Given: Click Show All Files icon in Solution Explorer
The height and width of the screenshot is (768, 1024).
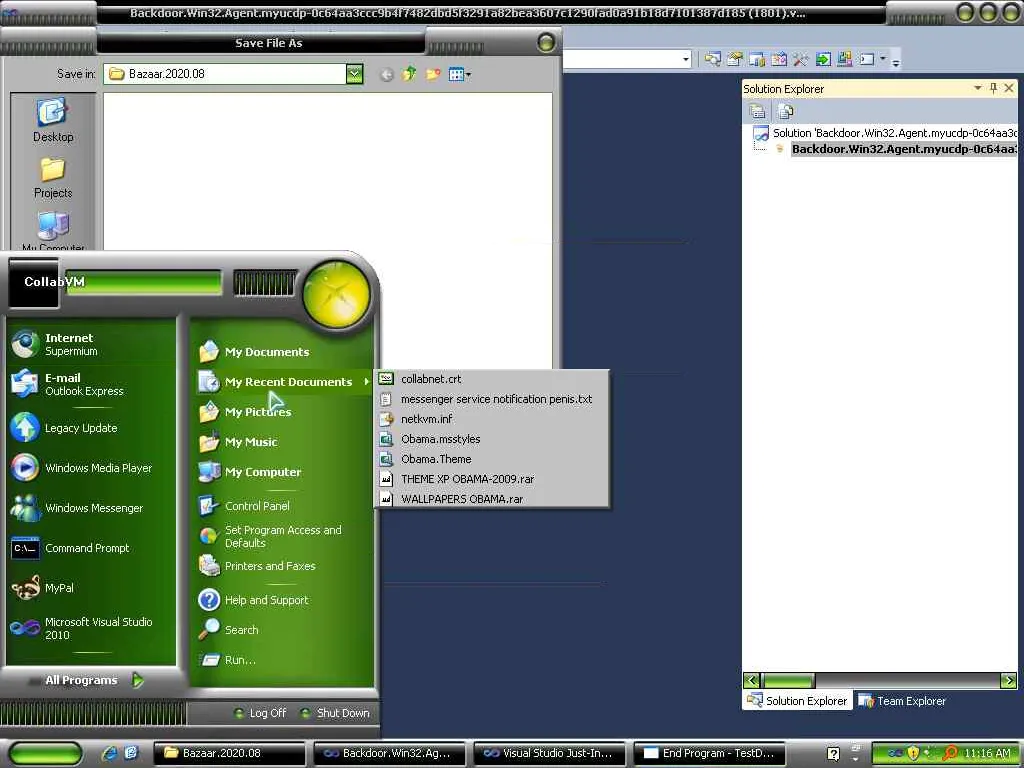Looking at the screenshot, I should coord(785,112).
